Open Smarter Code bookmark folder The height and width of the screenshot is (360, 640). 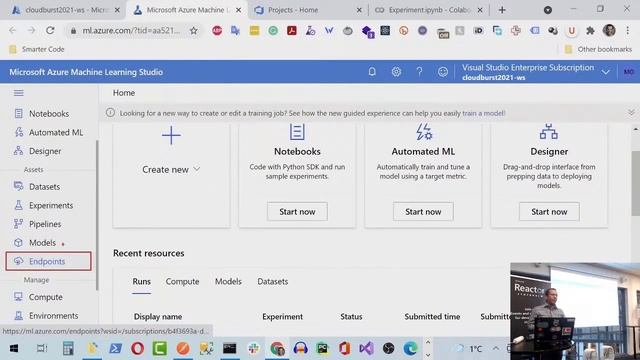tap(37, 49)
